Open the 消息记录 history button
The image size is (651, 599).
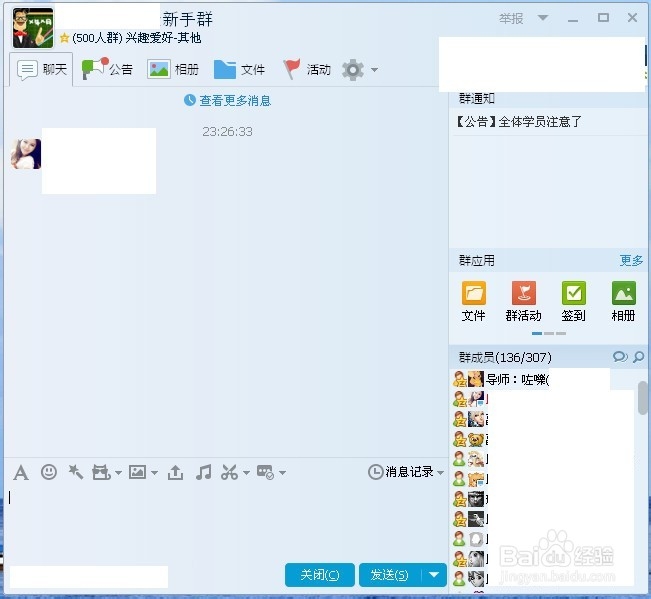(x=401, y=472)
